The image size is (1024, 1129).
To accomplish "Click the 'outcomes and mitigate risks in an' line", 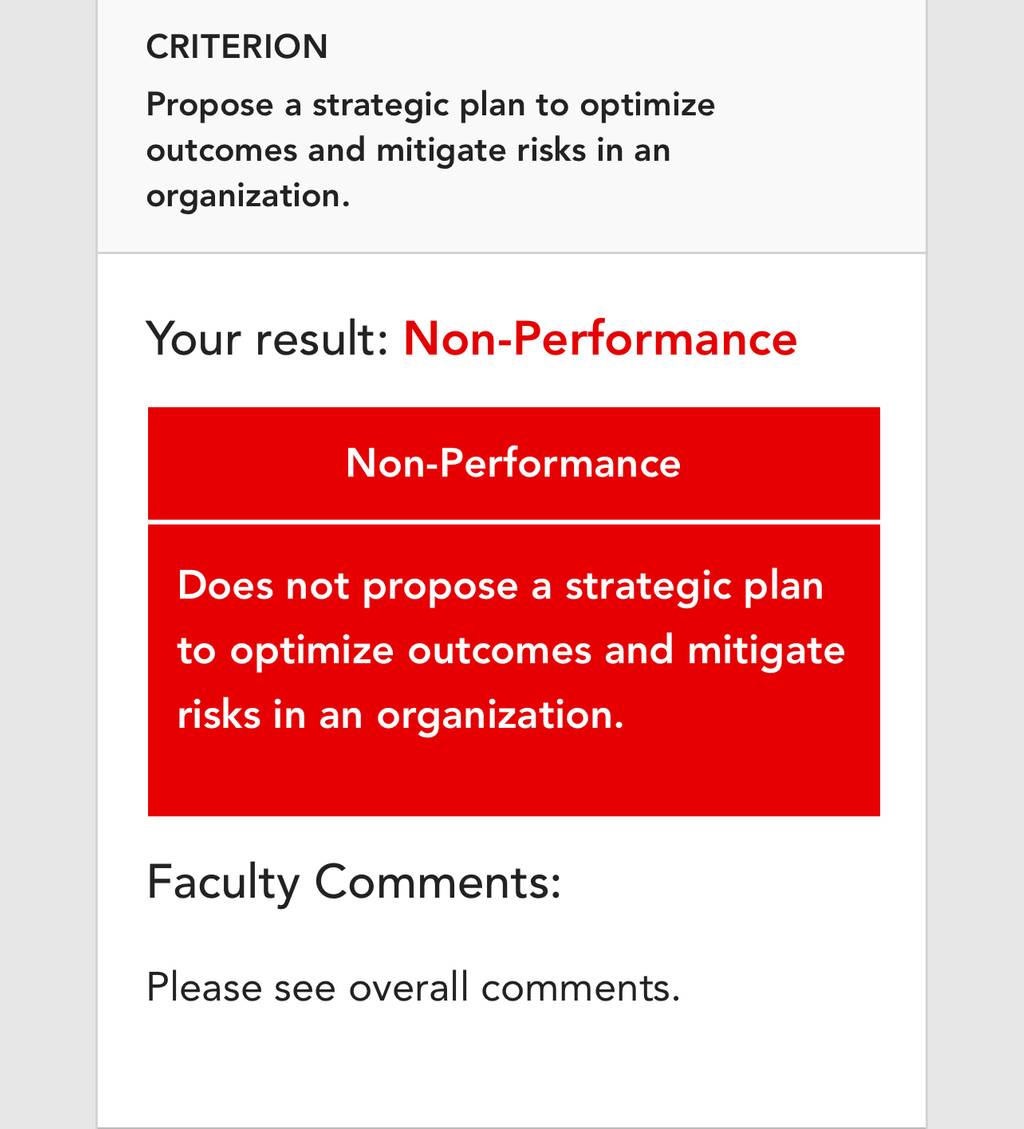I will pos(408,150).
